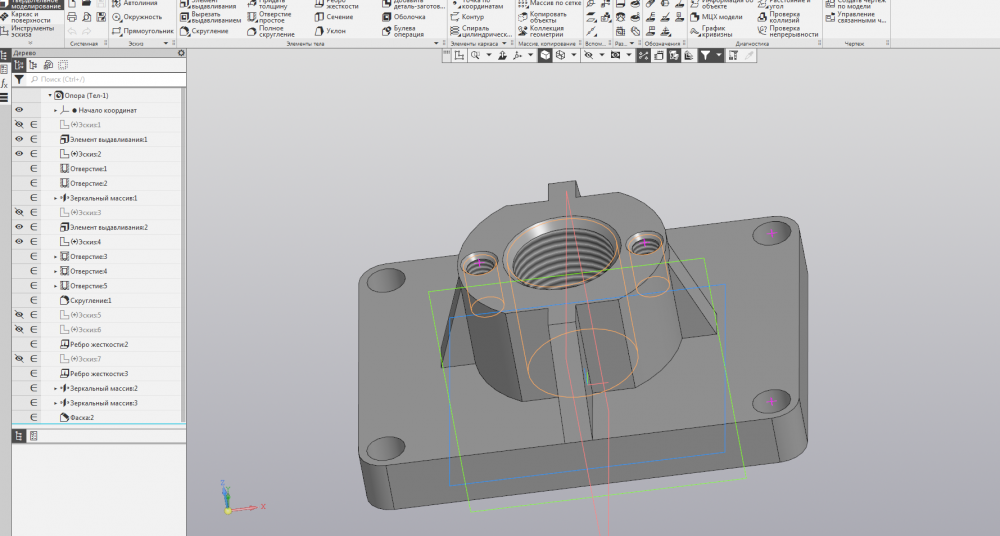Select Фаска:2 in the model tree
This screenshot has width=1000, height=536.
pyautogui.click(x=82, y=417)
